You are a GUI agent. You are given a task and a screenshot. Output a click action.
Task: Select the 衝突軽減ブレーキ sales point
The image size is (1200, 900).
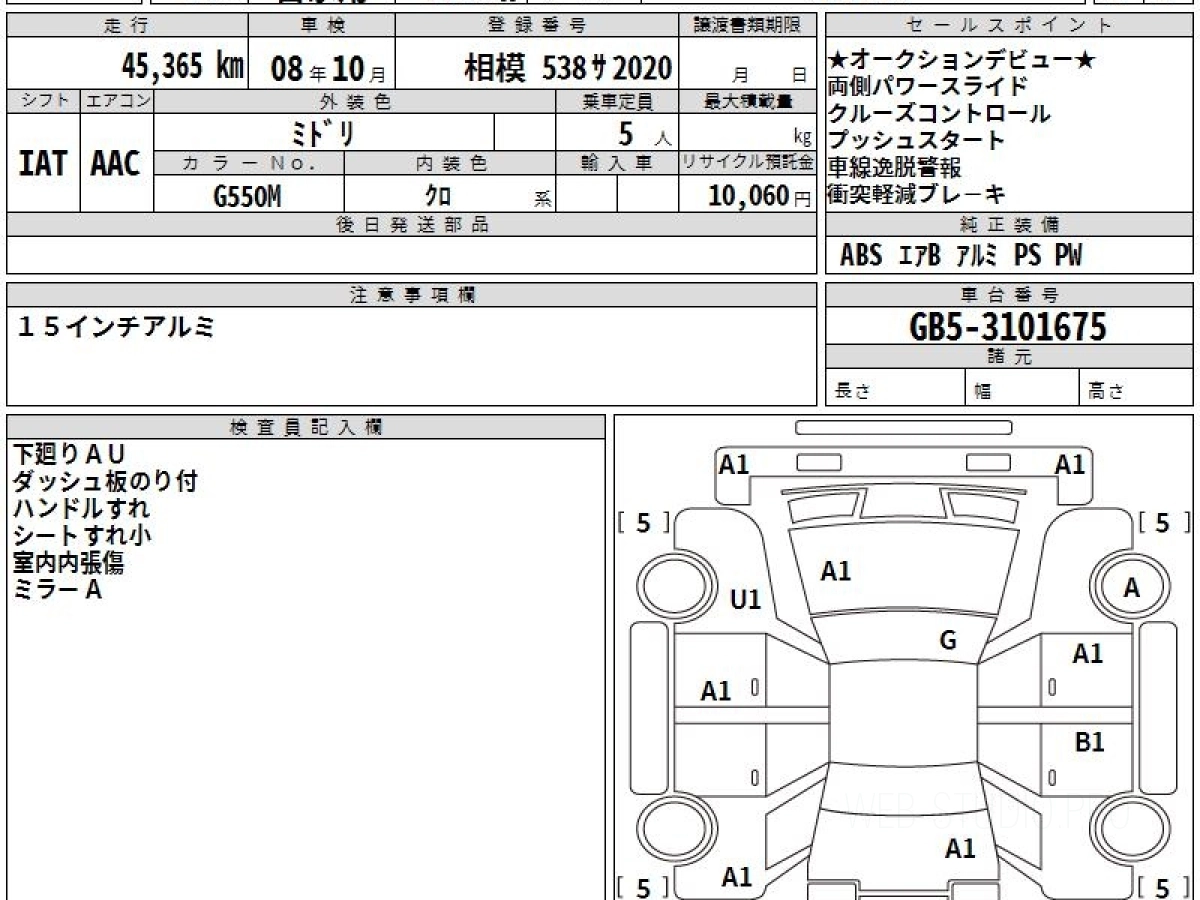click(x=917, y=194)
